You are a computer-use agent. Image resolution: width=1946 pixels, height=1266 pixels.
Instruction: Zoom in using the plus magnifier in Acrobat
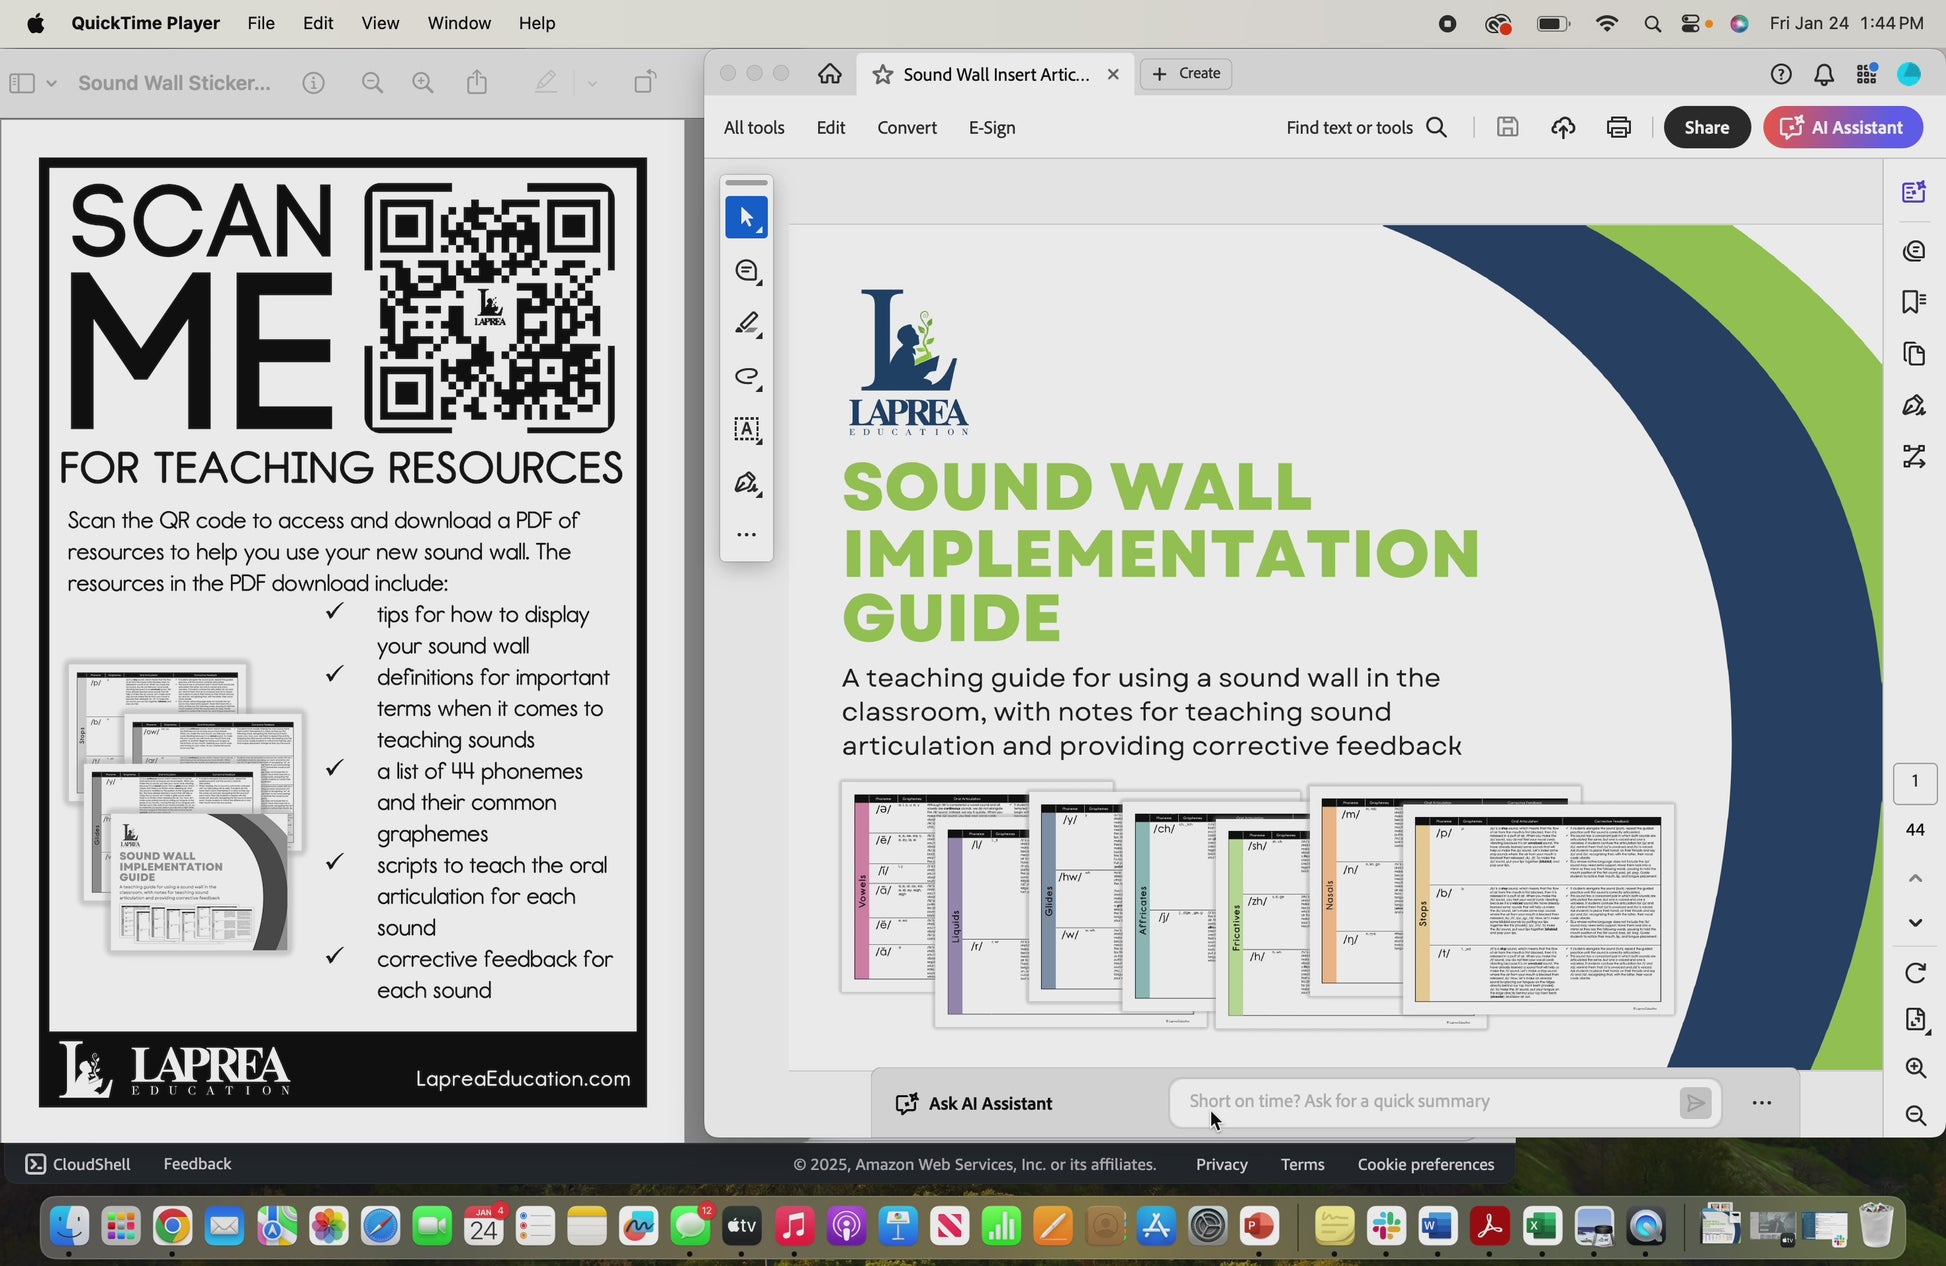tap(1915, 1067)
